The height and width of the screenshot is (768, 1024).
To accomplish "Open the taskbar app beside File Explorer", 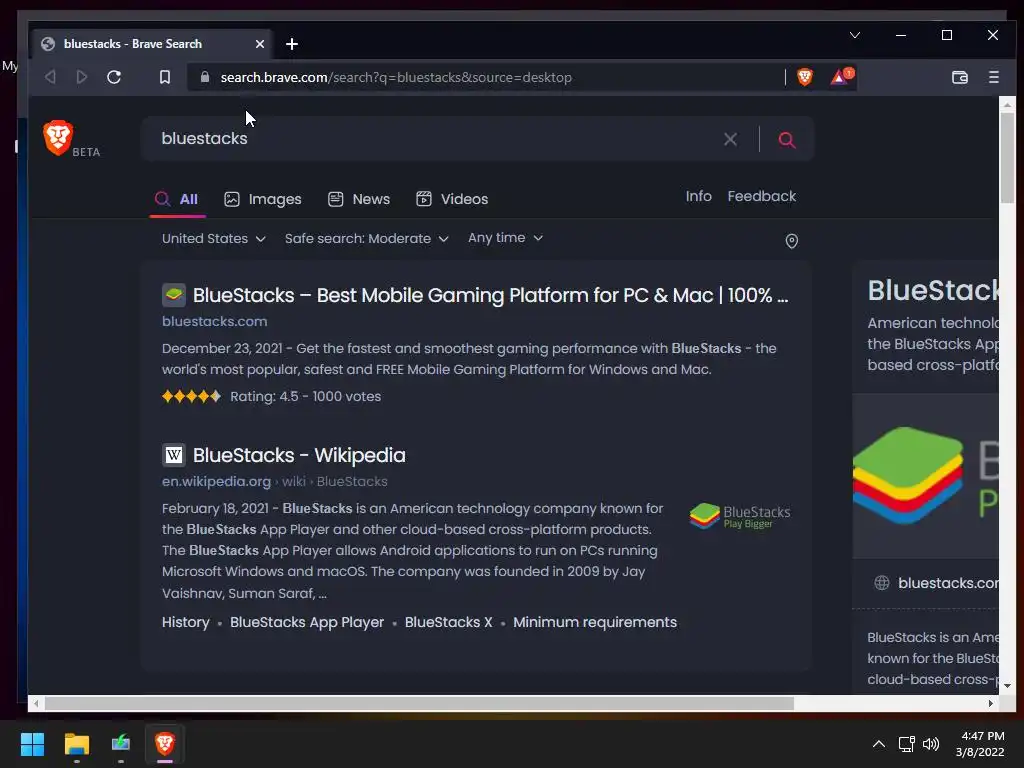I will [121, 744].
